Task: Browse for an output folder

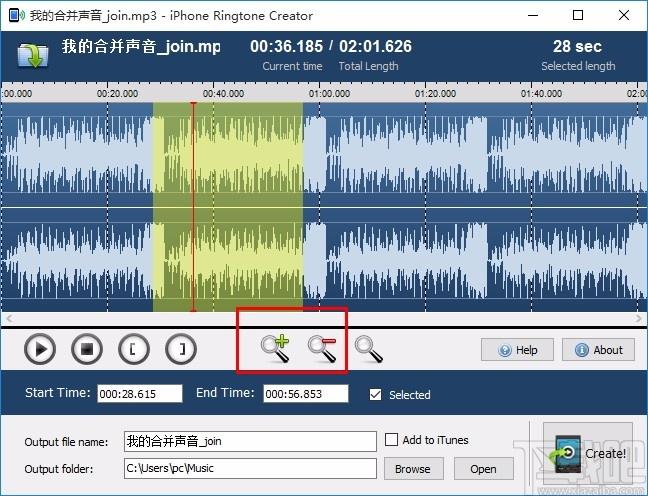Action: pyautogui.click(x=412, y=468)
